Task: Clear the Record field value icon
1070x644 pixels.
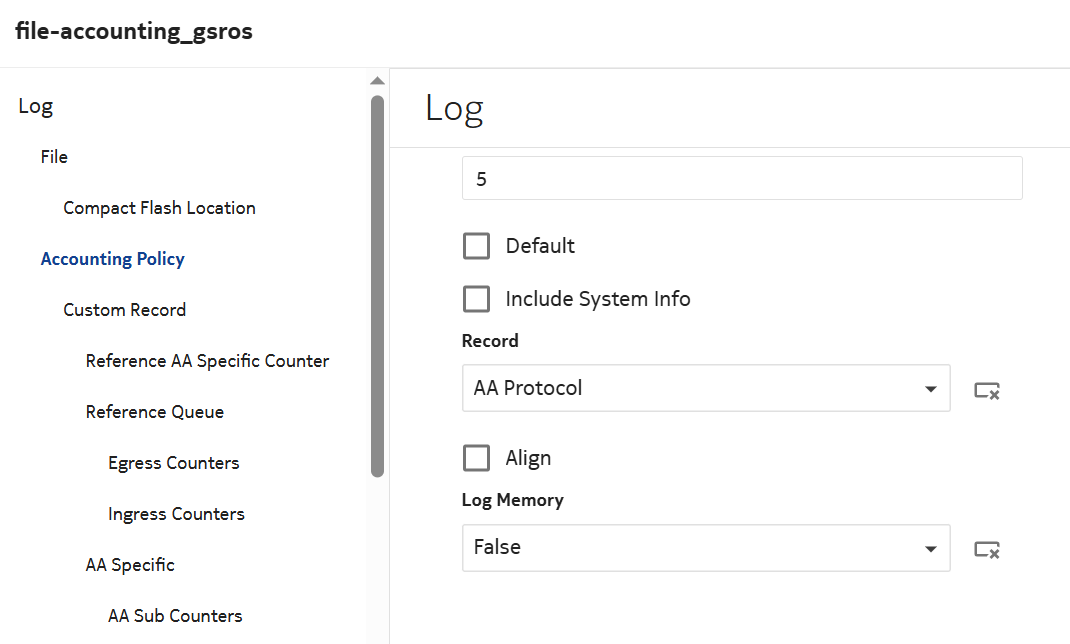Action: (x=987, y=390)
